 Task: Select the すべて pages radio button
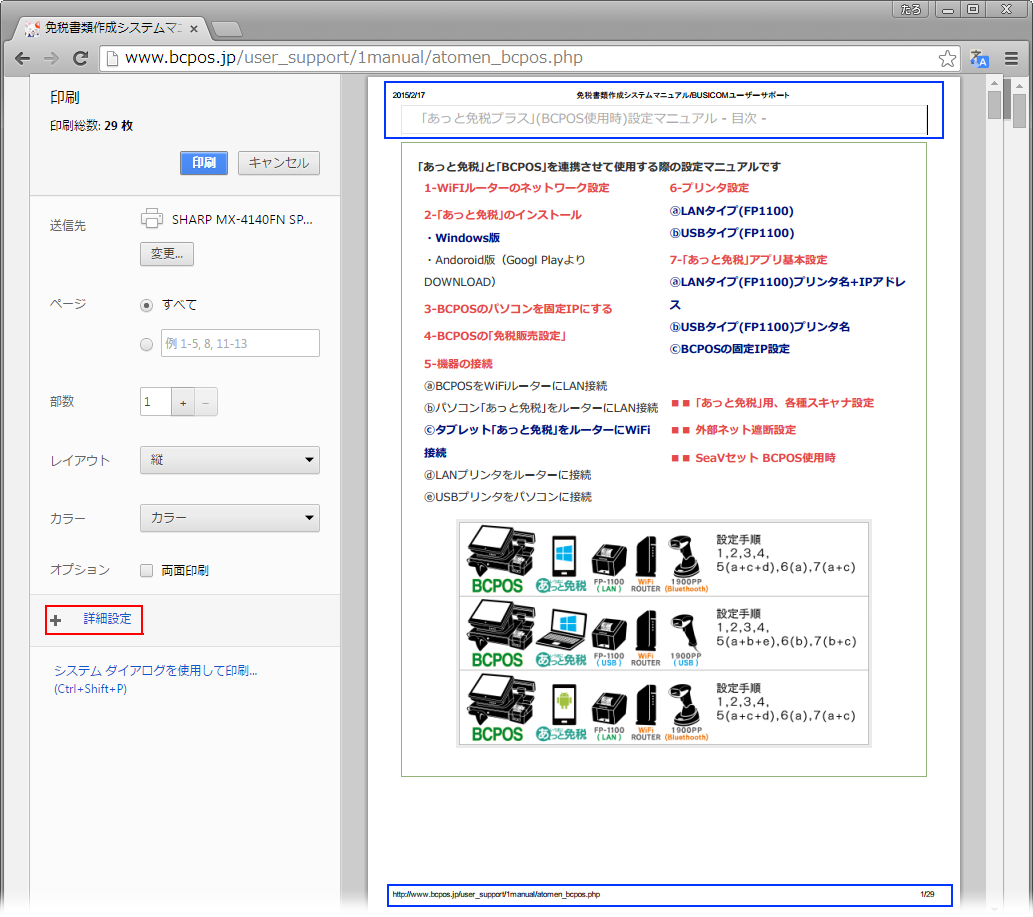pos(147,305)
